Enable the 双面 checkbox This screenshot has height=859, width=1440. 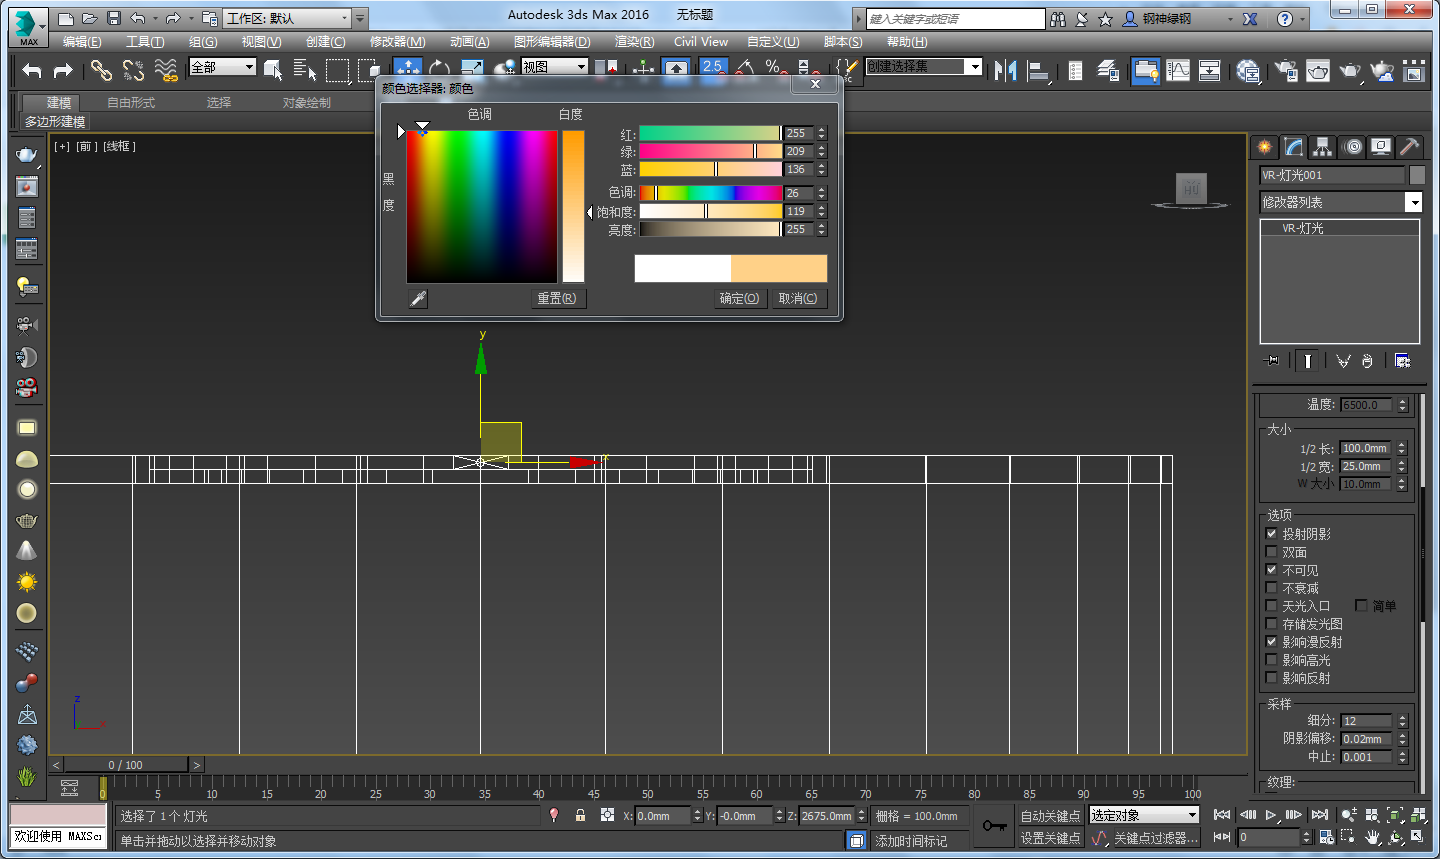[1272, 552]
